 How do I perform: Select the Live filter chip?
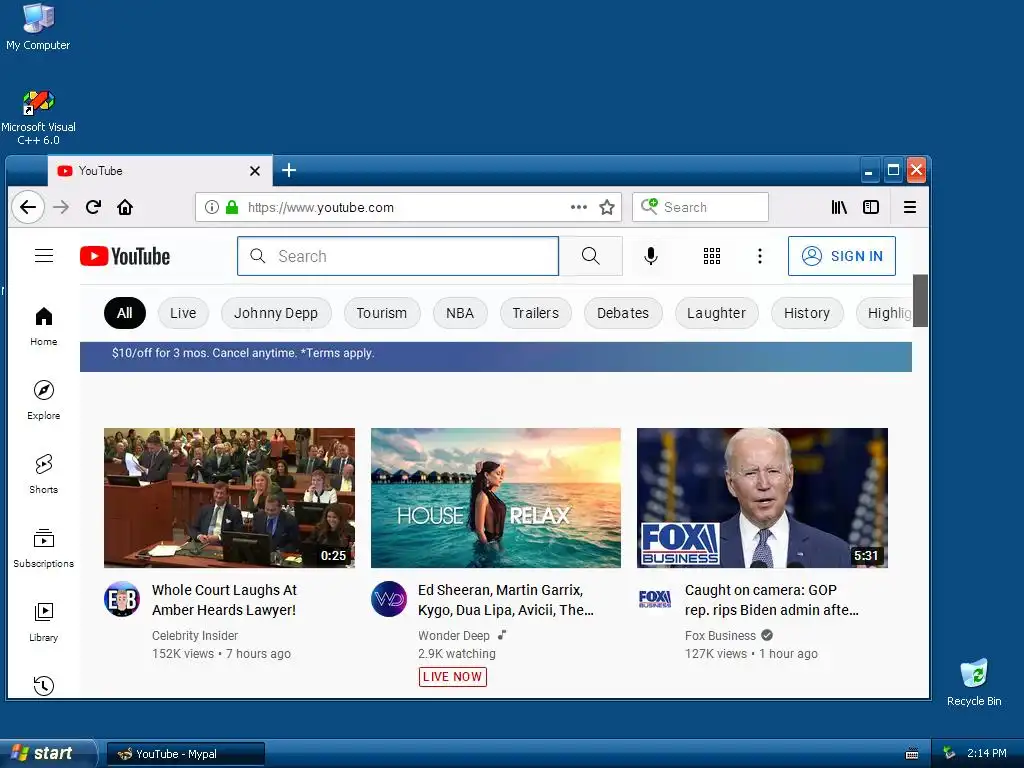point(183,313)
